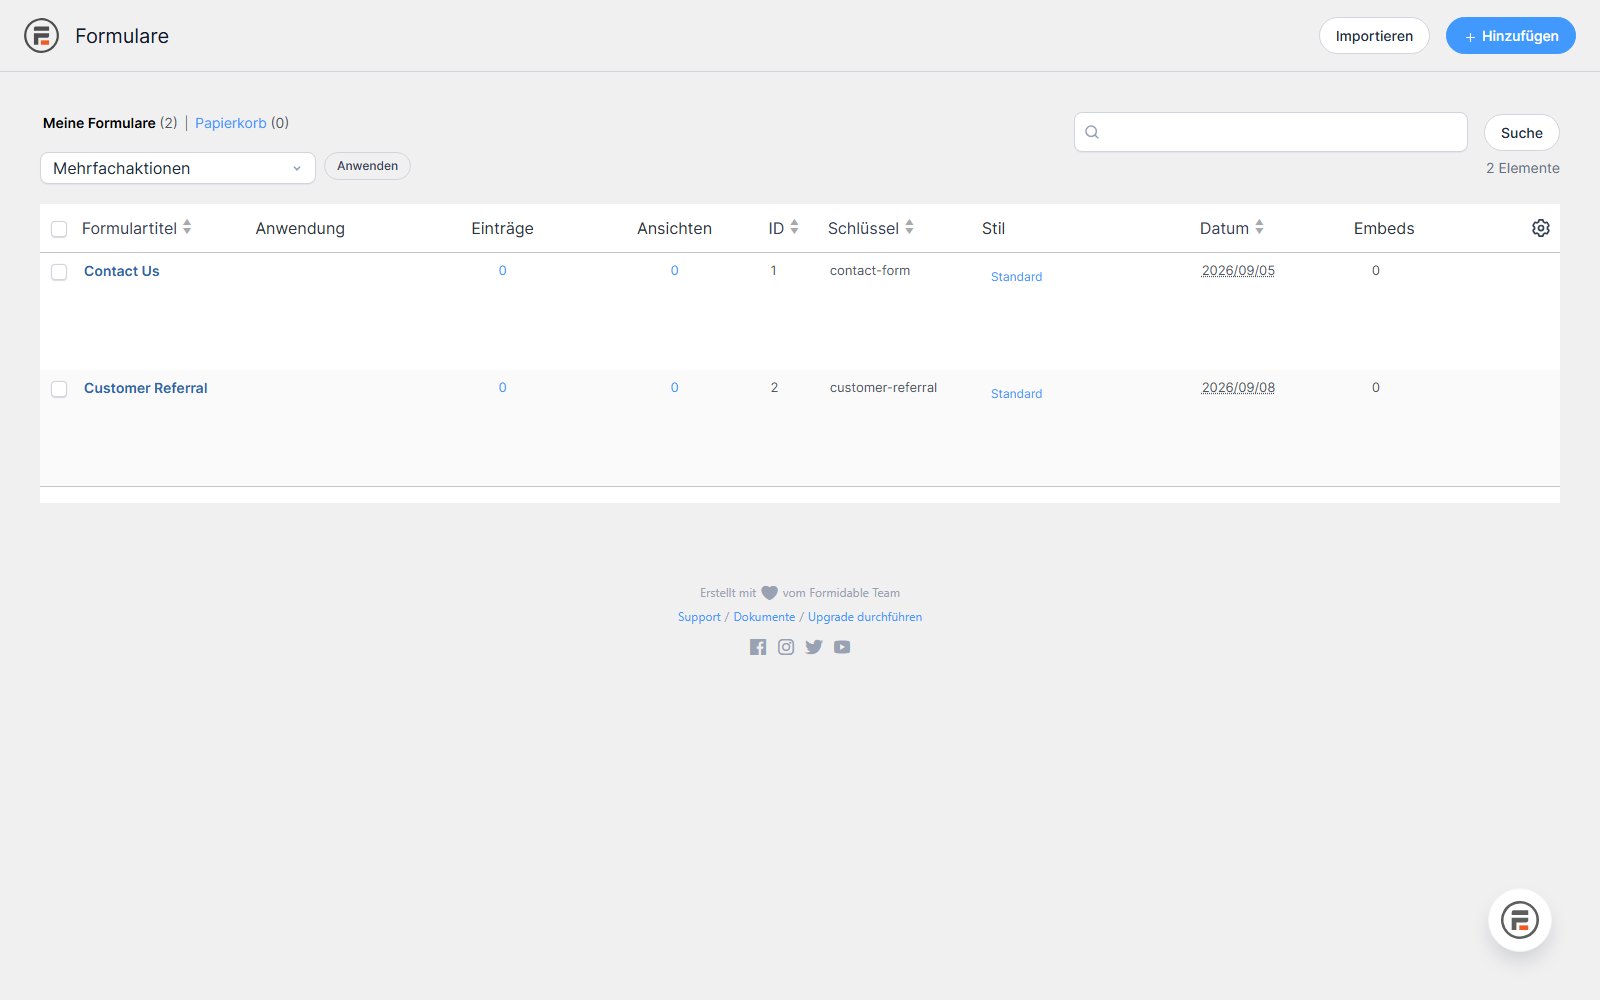1600x1000 pixels.
Task: Click the contact-form key text
Action: (x=870, y=270)
